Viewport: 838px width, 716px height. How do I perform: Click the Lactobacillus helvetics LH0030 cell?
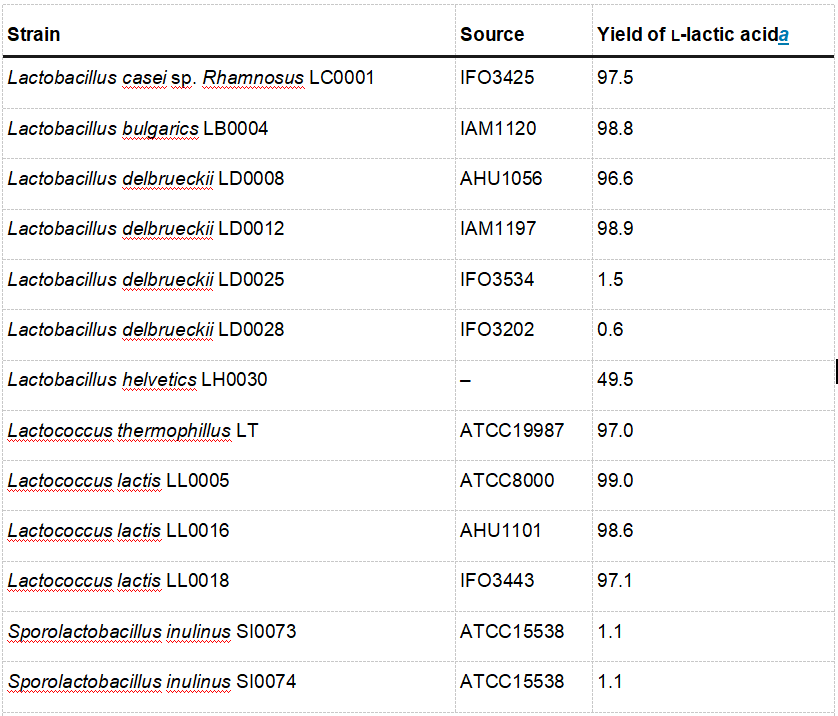point(138,380)
